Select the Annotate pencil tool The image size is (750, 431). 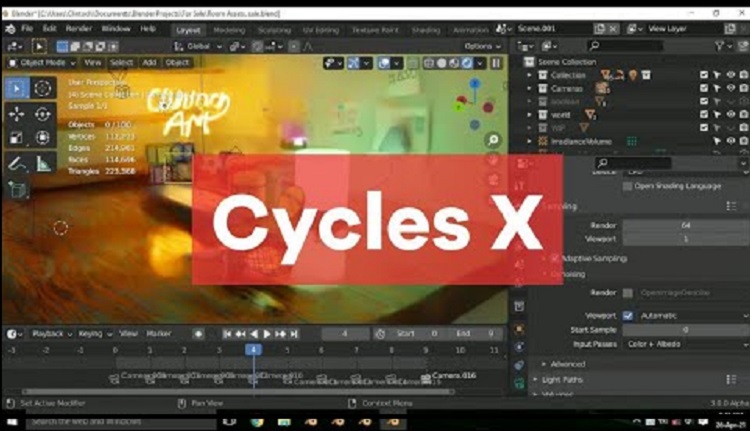[17, 163]
